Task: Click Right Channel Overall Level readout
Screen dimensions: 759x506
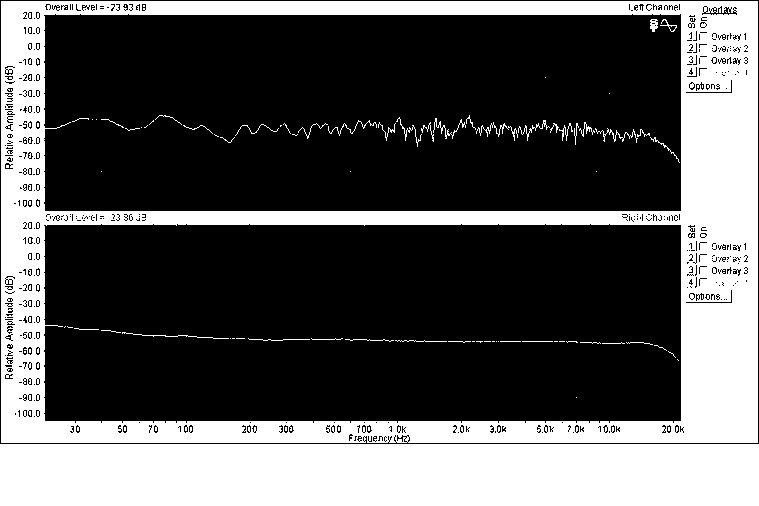Action: (x=96, y=217)
